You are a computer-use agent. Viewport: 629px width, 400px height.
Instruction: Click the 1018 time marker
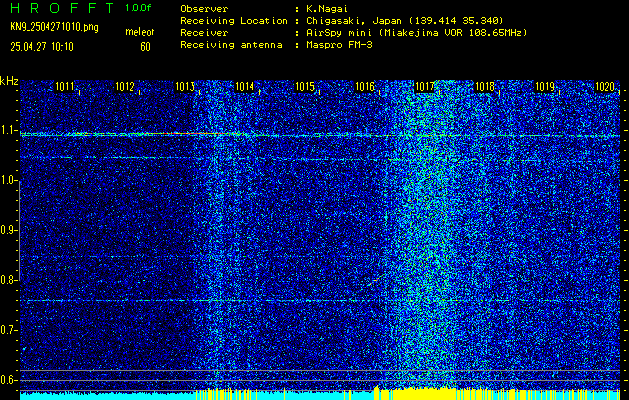coord(485,87)
